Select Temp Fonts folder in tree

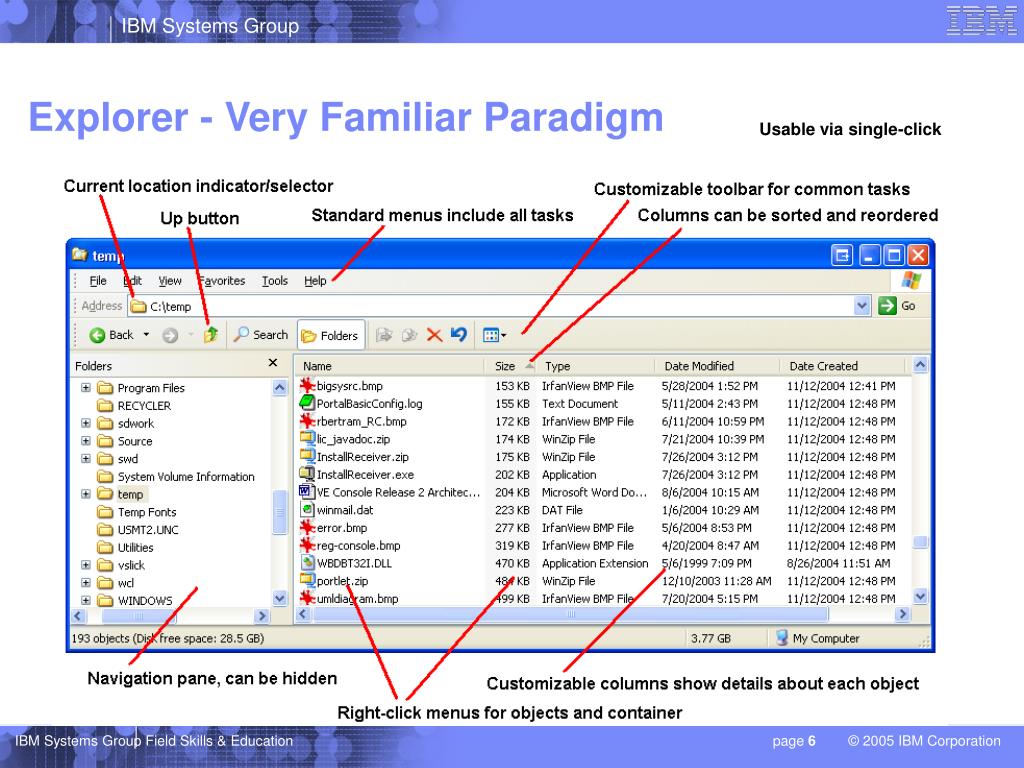(x=136, y=512)
